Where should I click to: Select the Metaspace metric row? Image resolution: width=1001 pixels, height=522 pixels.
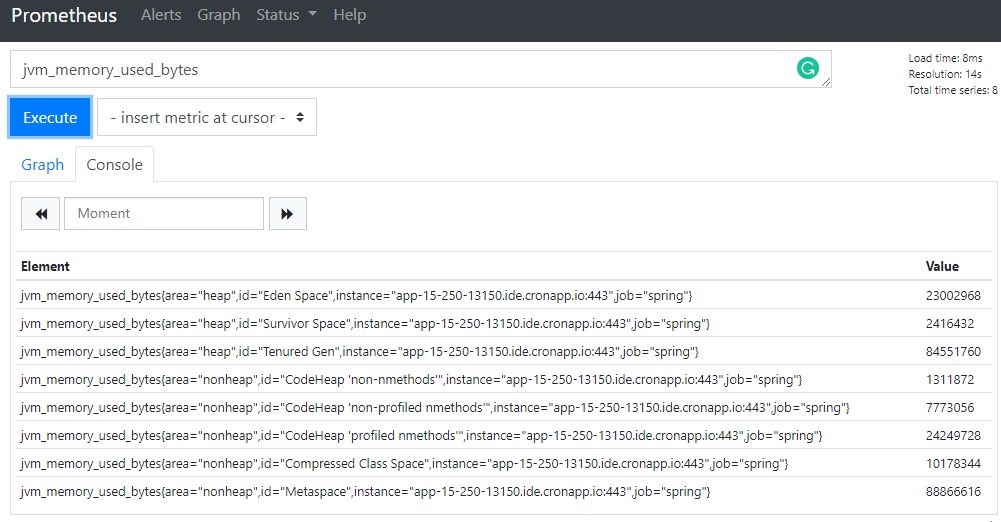pos(504,491)
